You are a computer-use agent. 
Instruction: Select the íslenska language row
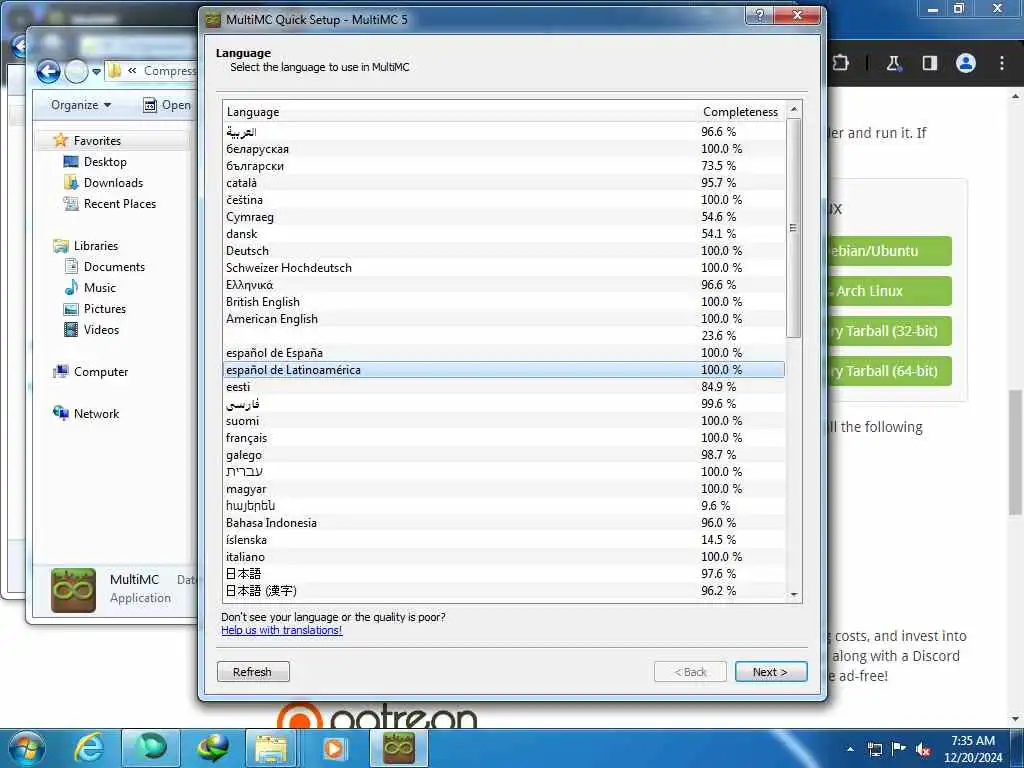pyautogui.click(x=504, y=539)
